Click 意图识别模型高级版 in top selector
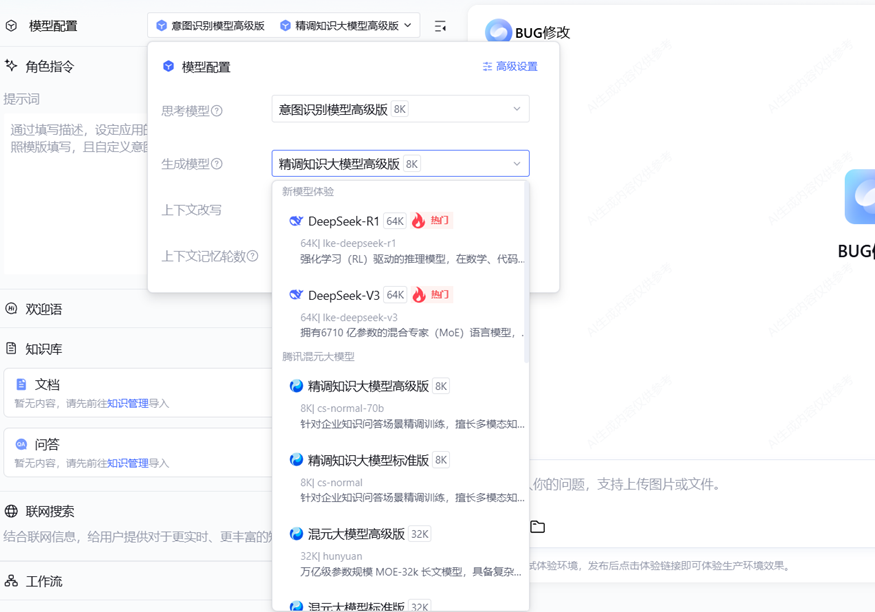The width and height of the screenshot is (875, 612). (210, 25)
